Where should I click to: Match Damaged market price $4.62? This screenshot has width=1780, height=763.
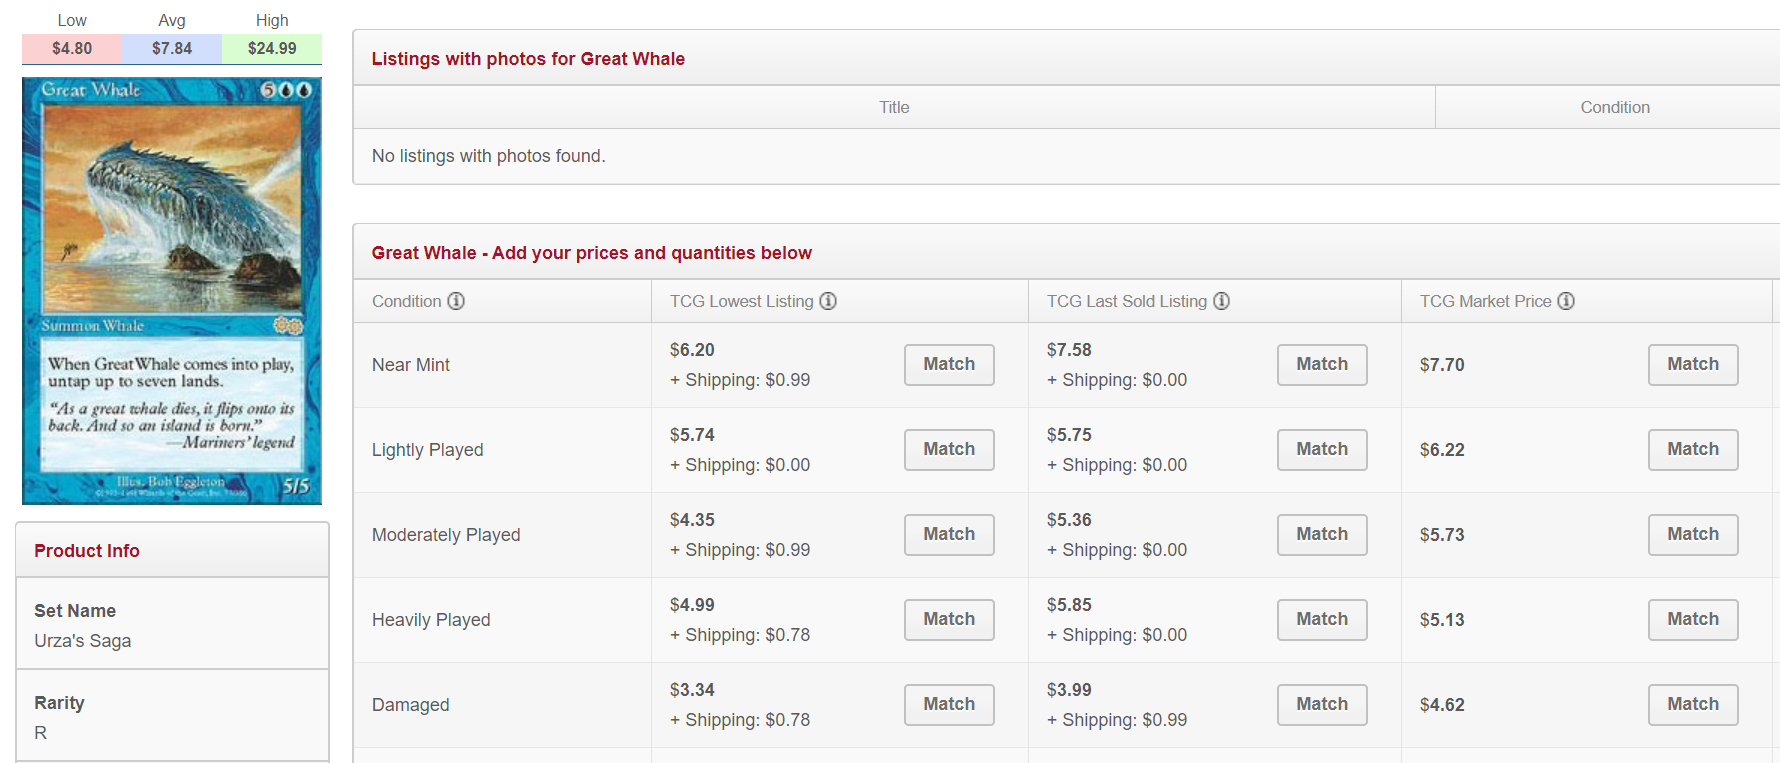click(1693, 705)
